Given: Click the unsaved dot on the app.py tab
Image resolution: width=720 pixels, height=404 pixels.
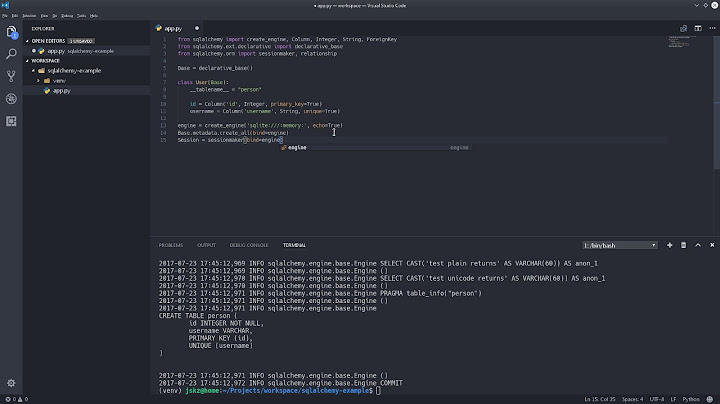Looking at the screenshot, I should tap(197, 28).
